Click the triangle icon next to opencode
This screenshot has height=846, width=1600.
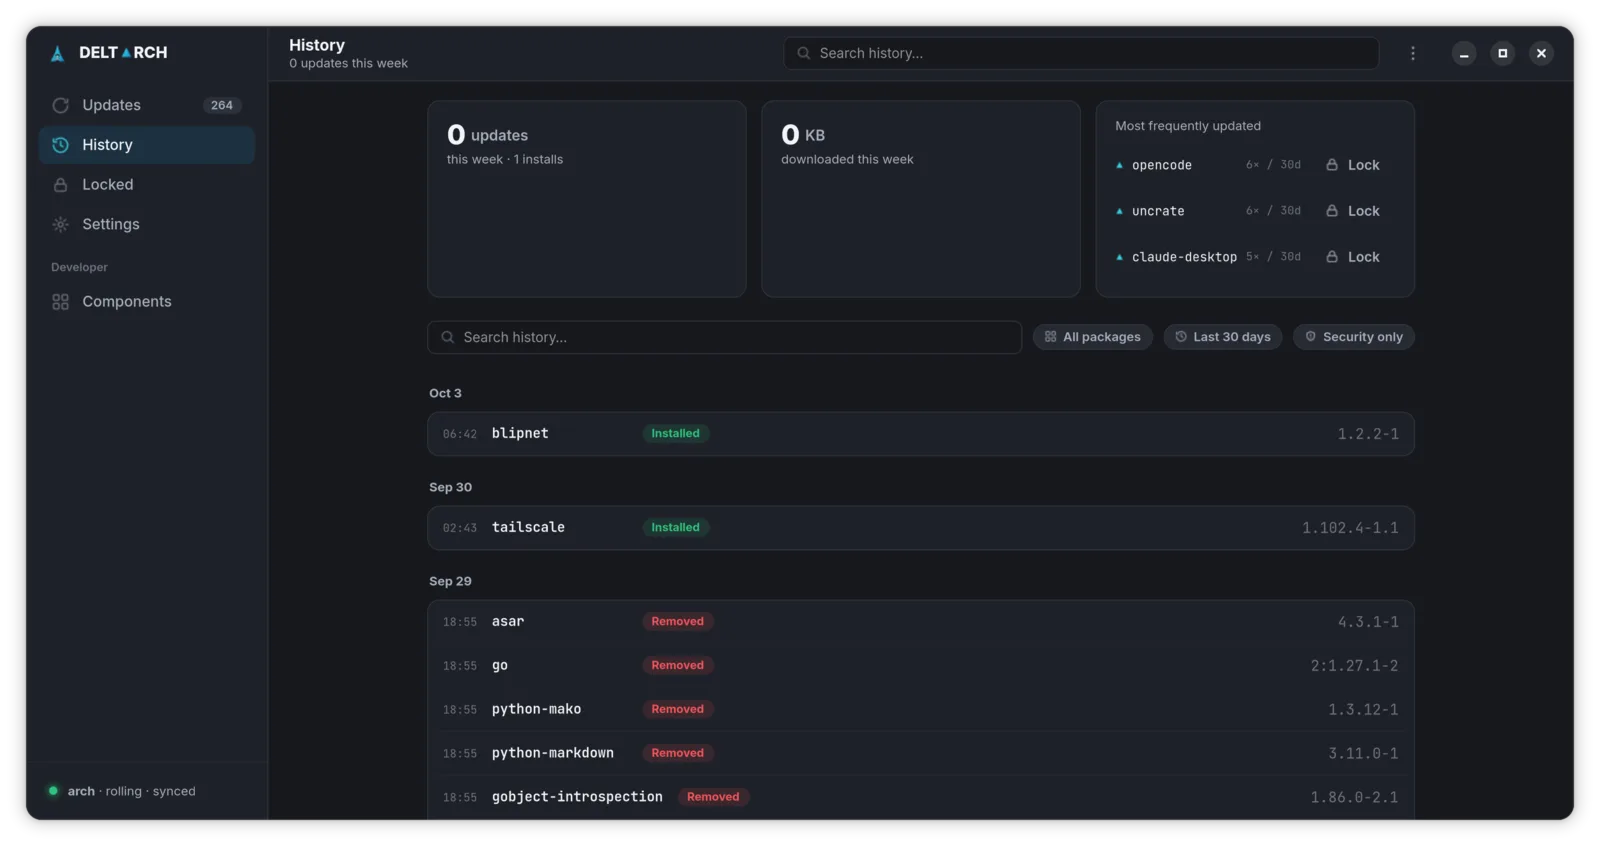[x=1119, y=165]
